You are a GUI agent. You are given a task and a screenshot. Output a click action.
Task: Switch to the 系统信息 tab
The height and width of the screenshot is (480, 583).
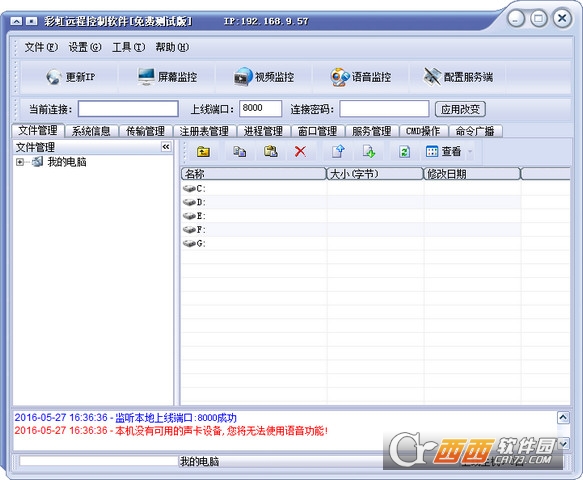91,131
